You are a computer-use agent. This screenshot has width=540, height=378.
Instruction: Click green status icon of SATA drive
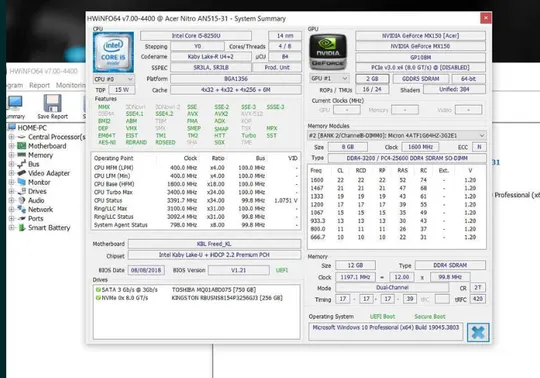pos(98,290)
